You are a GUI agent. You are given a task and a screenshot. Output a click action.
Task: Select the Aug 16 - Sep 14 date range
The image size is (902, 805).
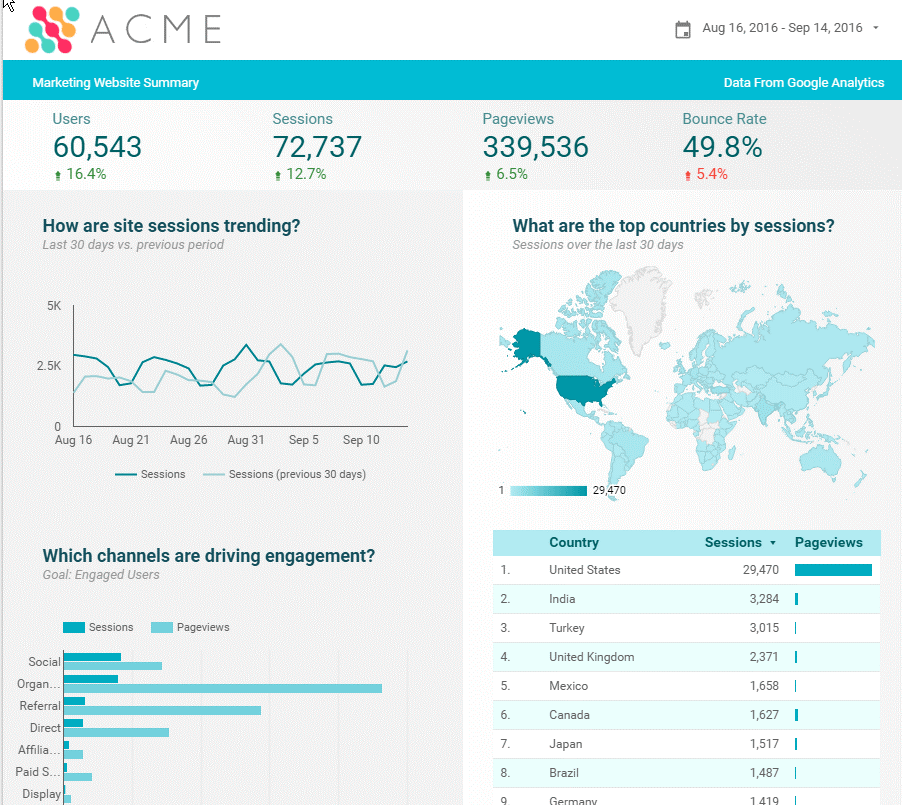tap(782, 28)
